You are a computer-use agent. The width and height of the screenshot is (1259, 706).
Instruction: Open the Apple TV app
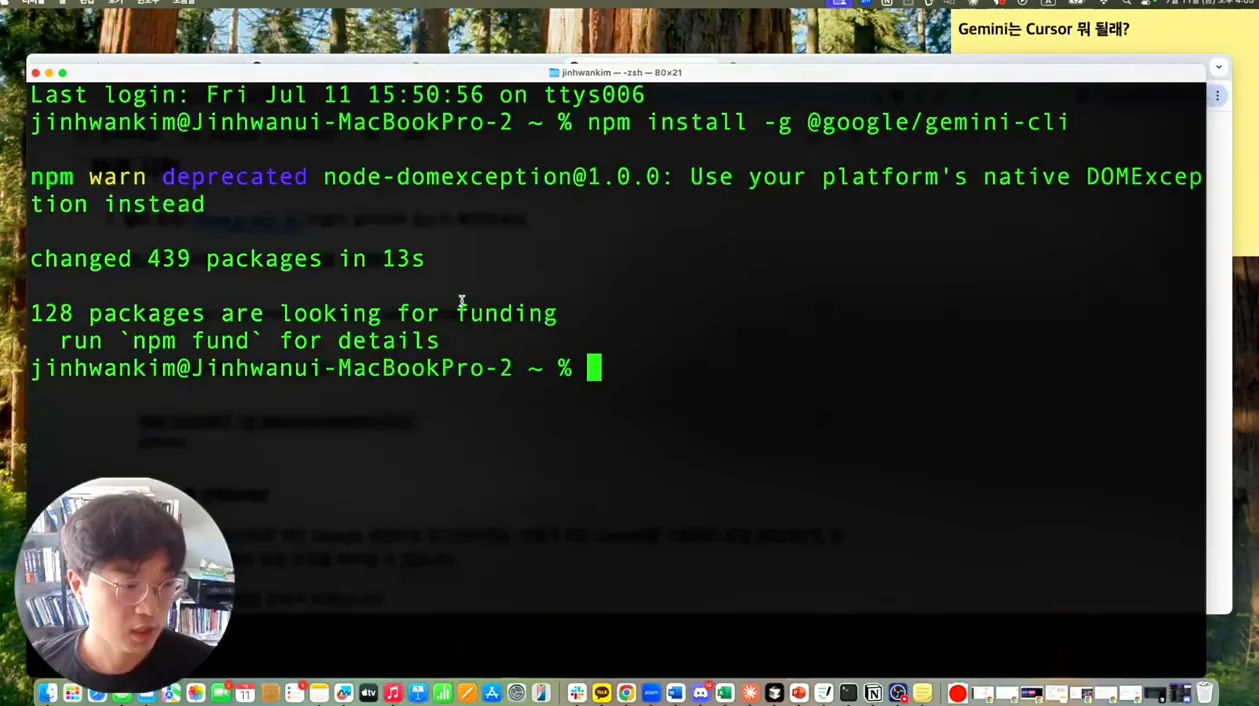[x=368, y=693]
